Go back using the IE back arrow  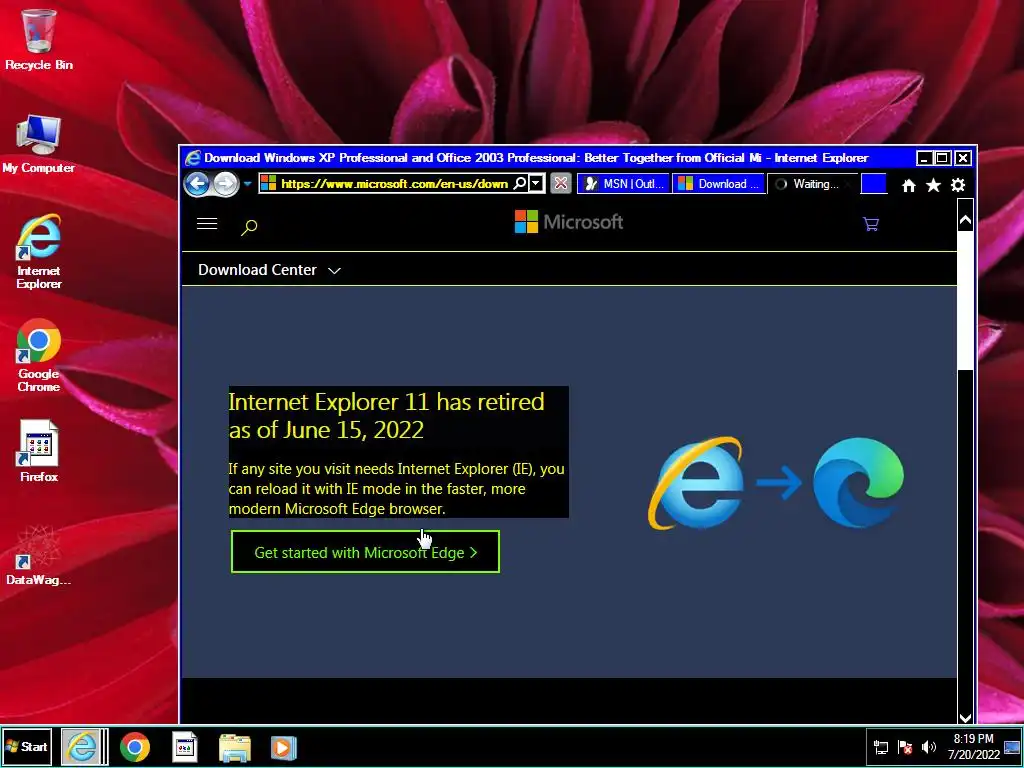click(197, 184)
